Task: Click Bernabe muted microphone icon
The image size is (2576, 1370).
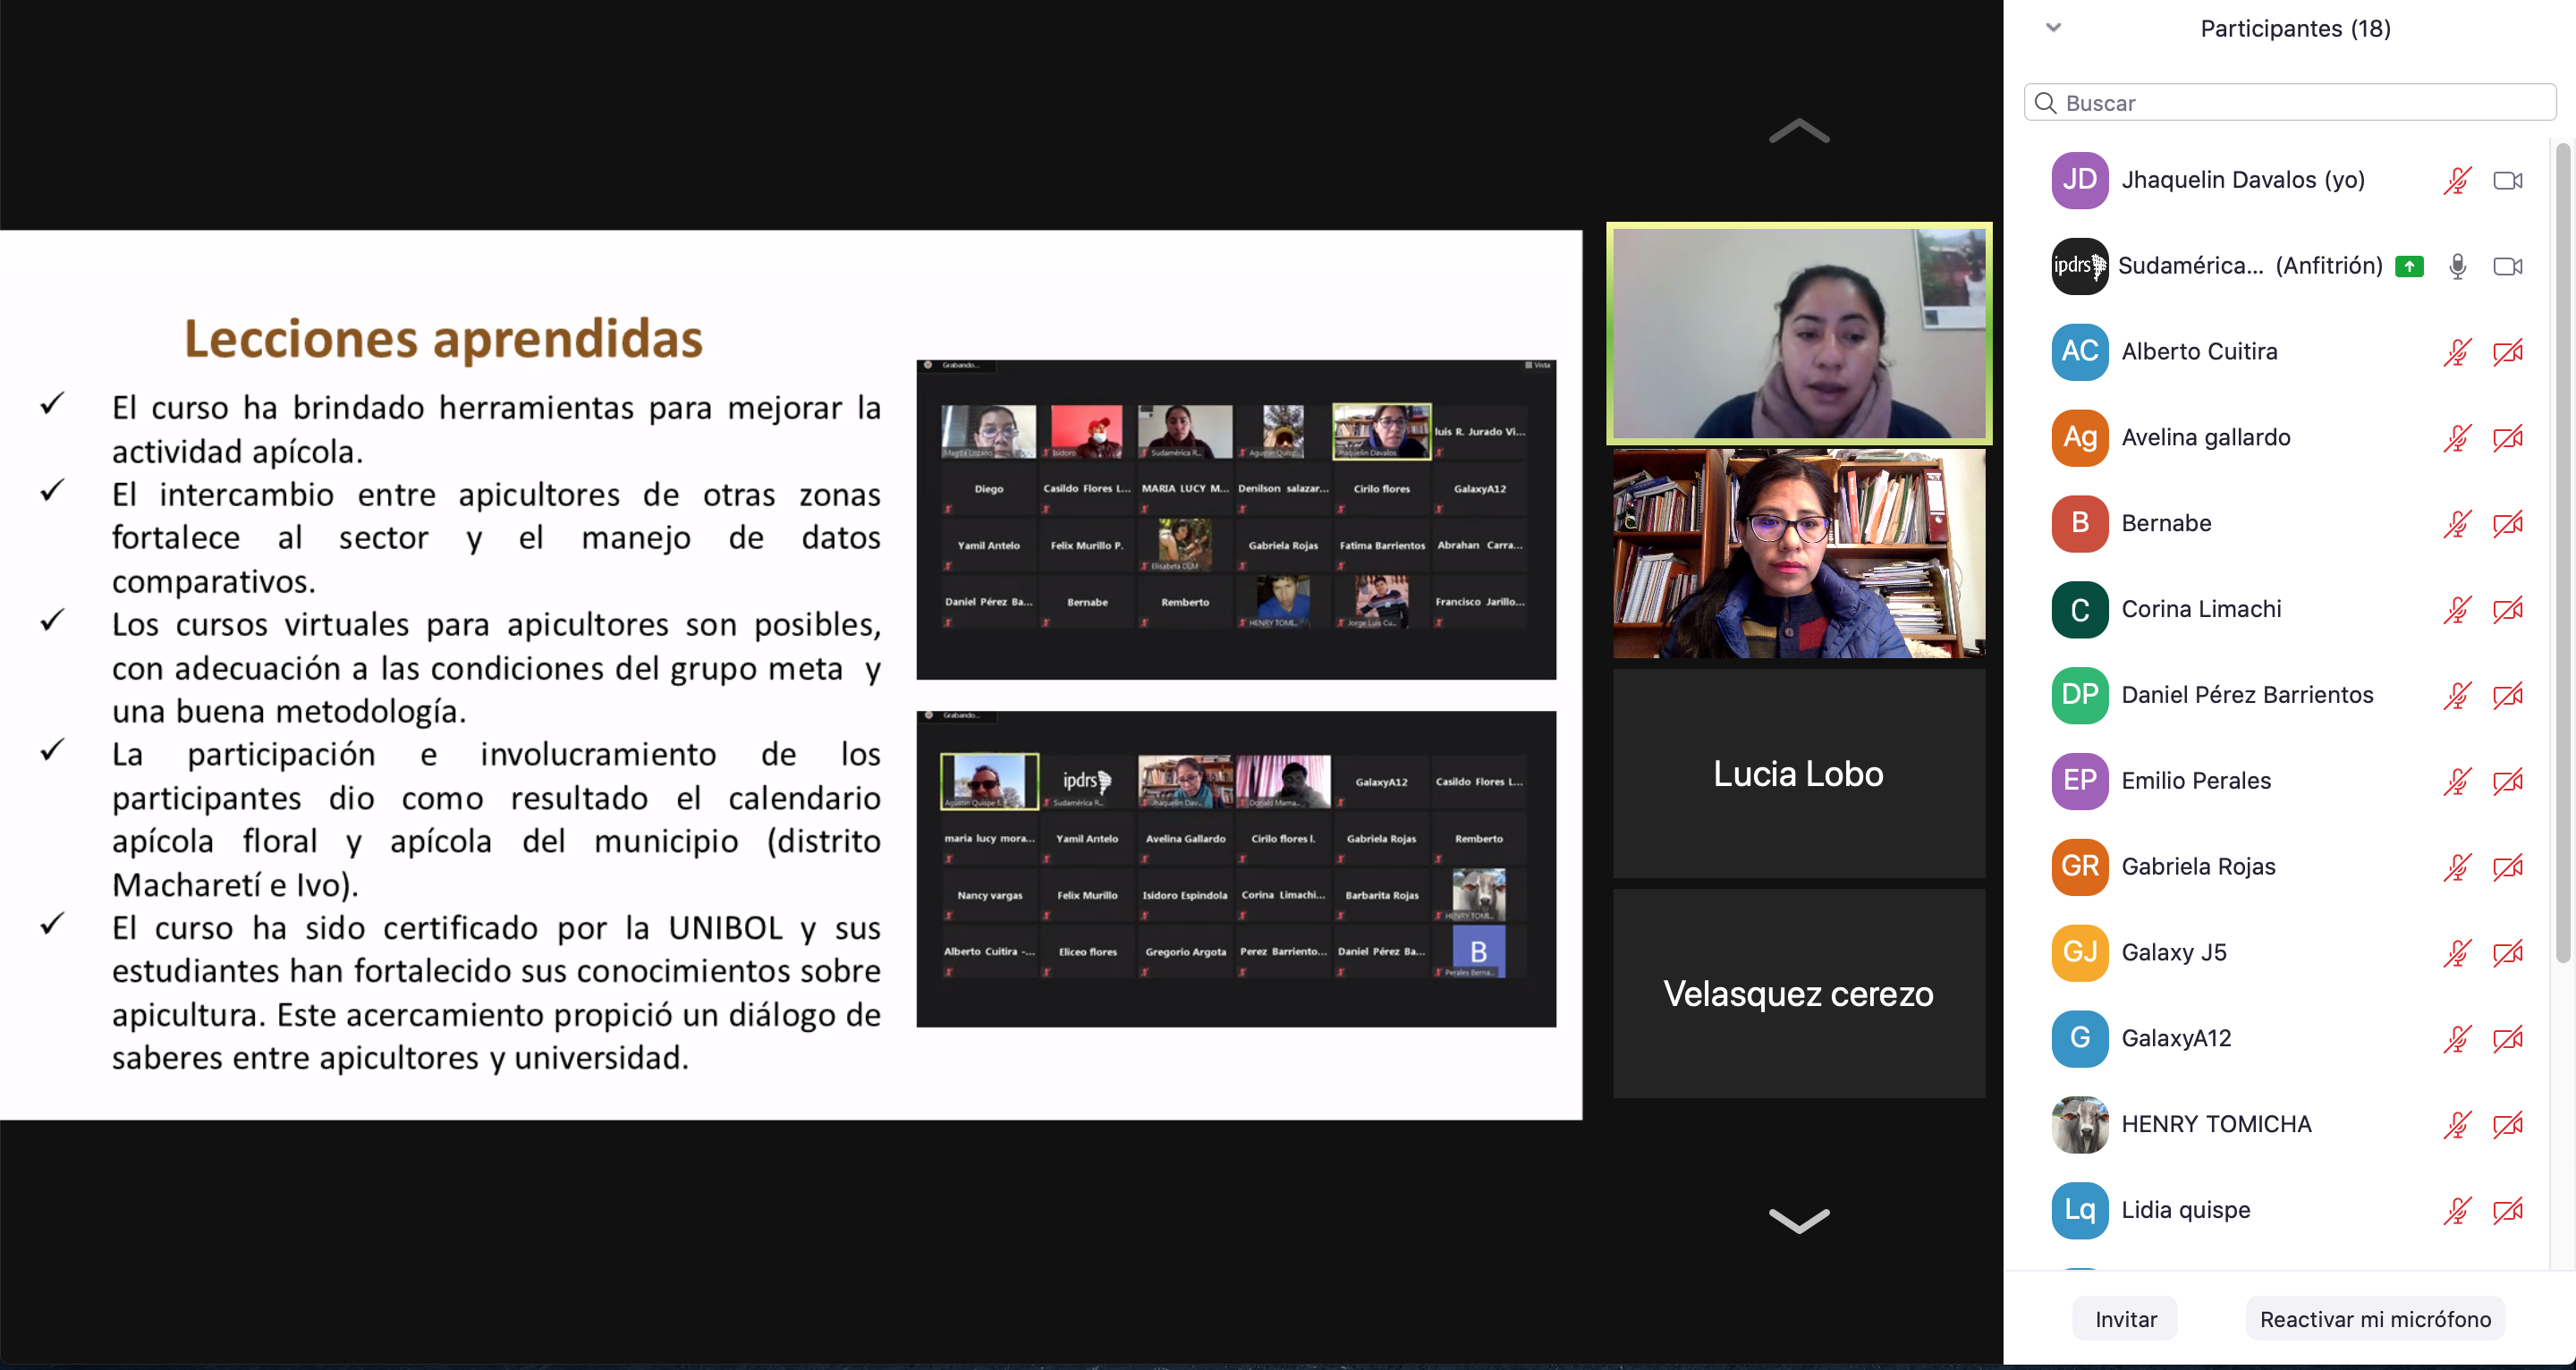Action: (x=2457, y=523)
